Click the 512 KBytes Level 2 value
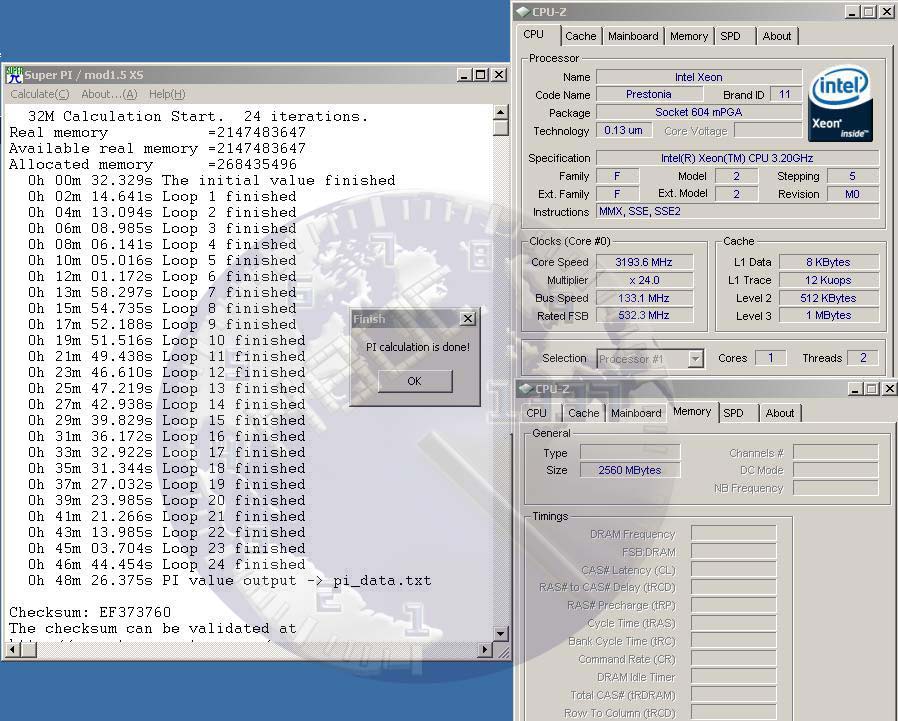 pos(829,298)
